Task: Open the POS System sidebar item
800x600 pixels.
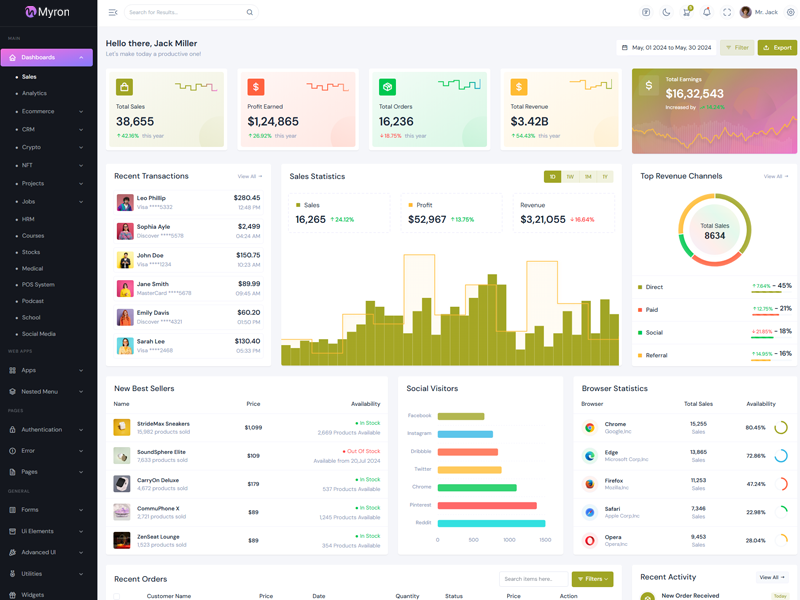Action: tap(38, 285)
